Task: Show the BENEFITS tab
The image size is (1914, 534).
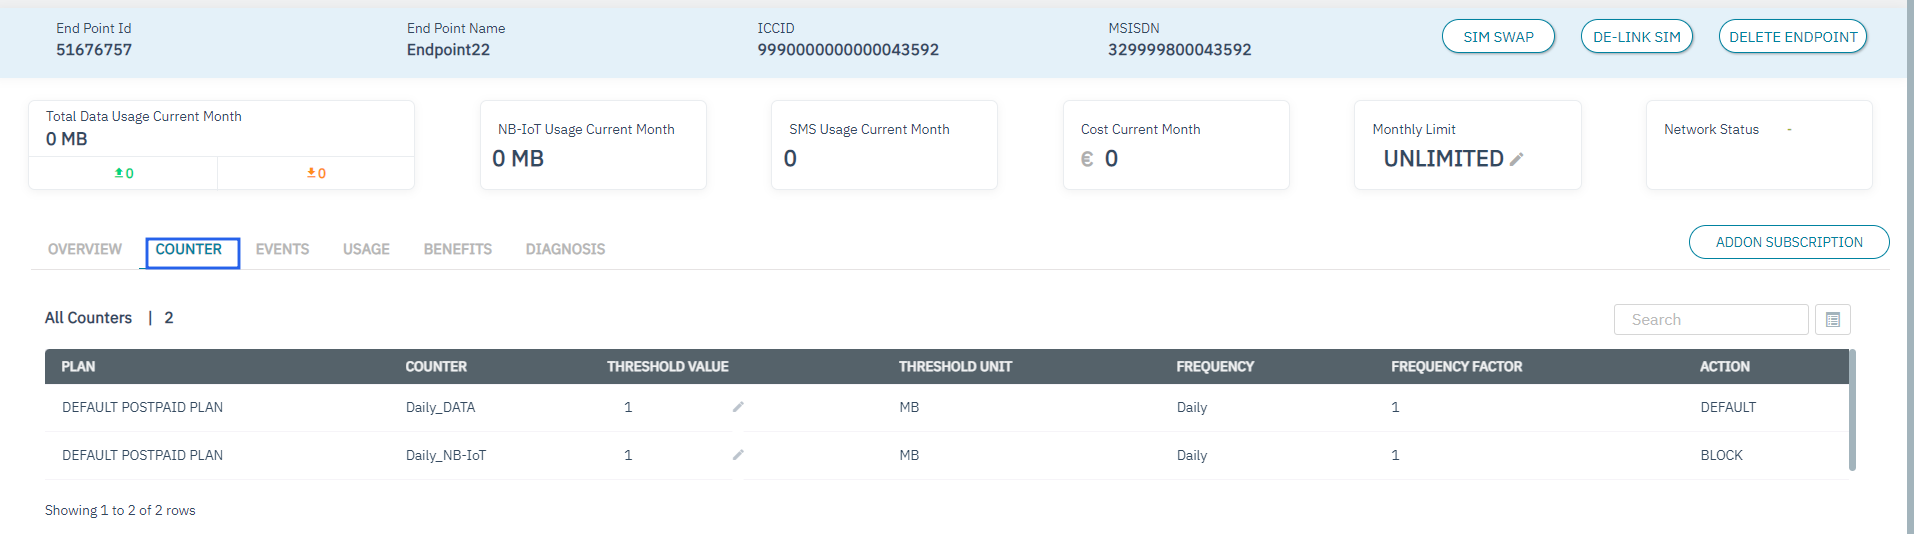Action: 457,249
